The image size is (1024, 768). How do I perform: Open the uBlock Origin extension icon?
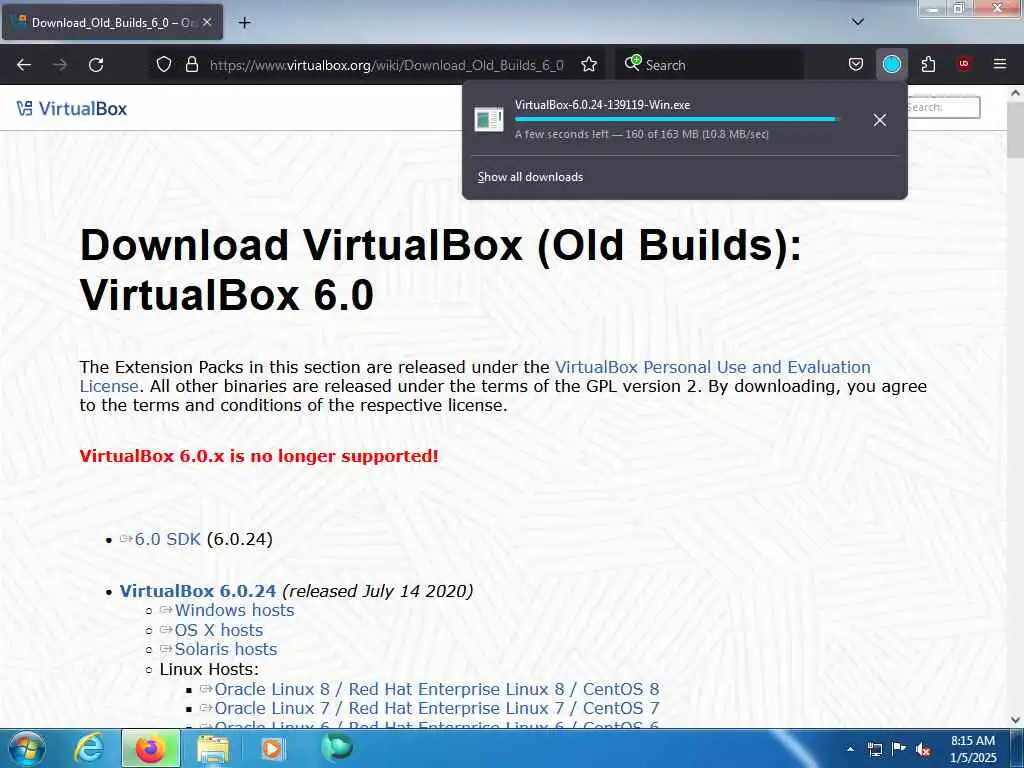(964, 64)
